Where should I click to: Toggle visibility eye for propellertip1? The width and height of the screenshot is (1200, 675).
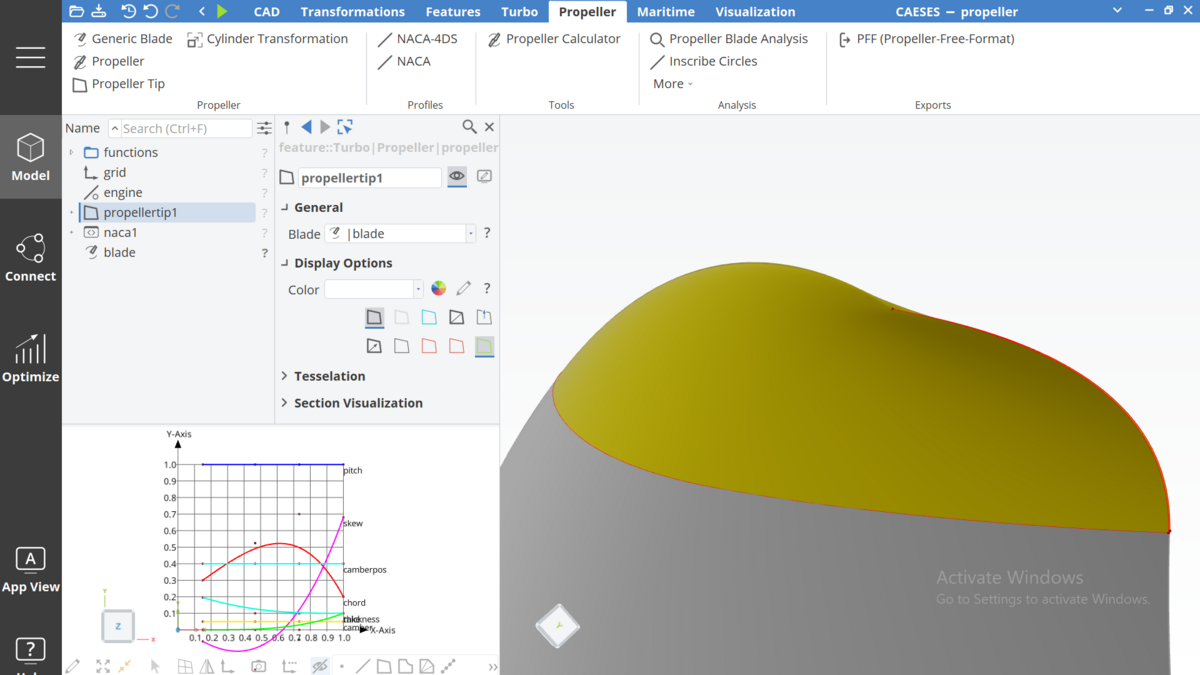tap(457, 177)
